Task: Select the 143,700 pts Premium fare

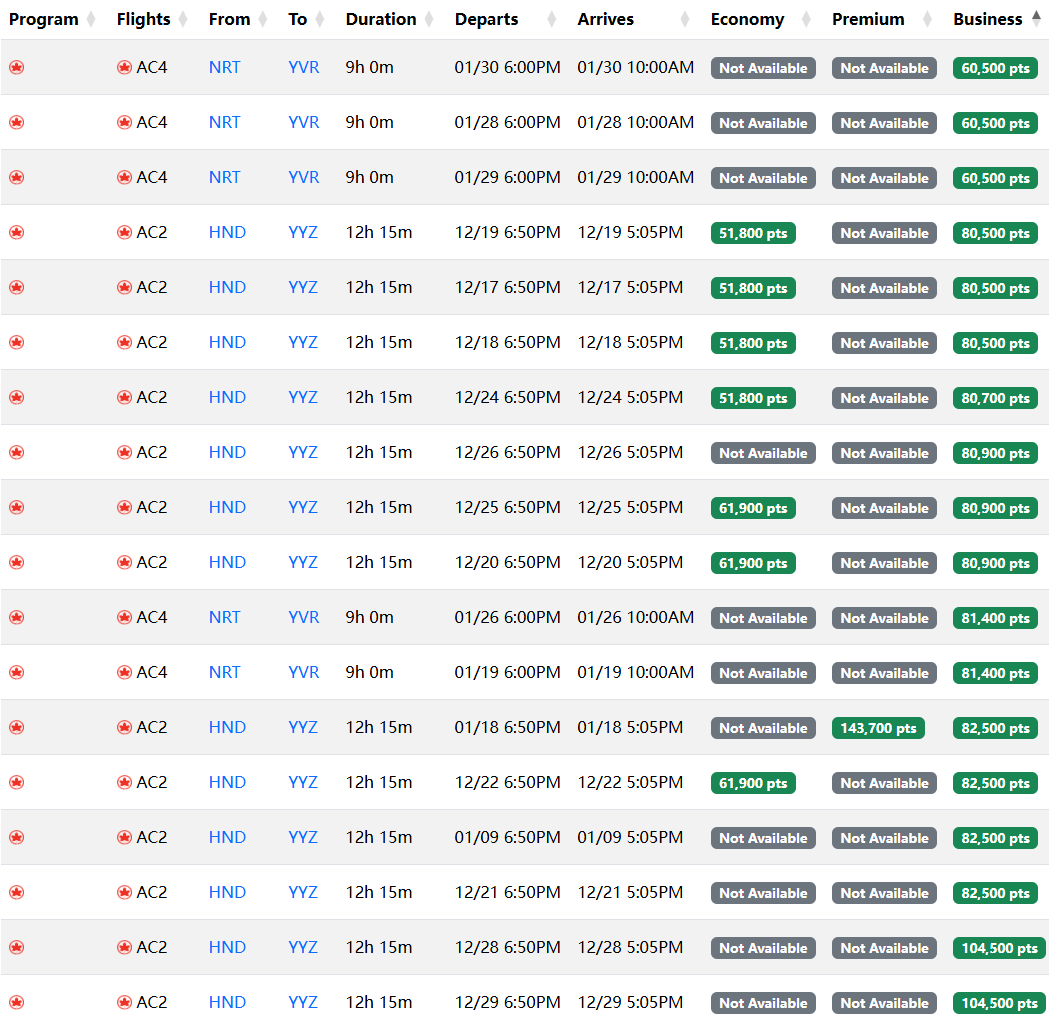Action: point(878,728)
